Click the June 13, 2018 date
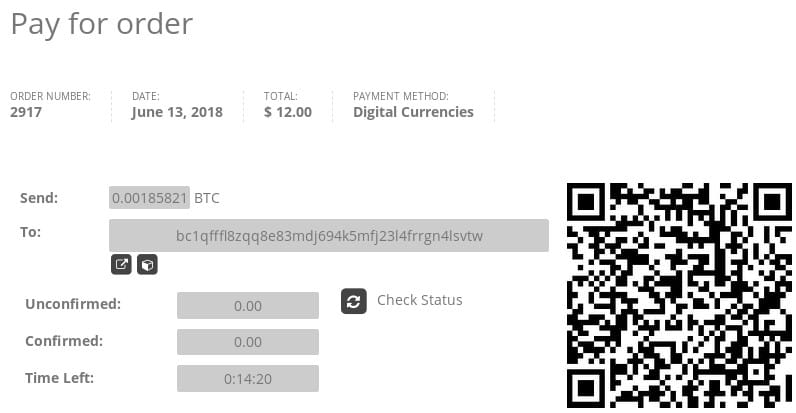This screenshot has height=413, width=796. 177,112
